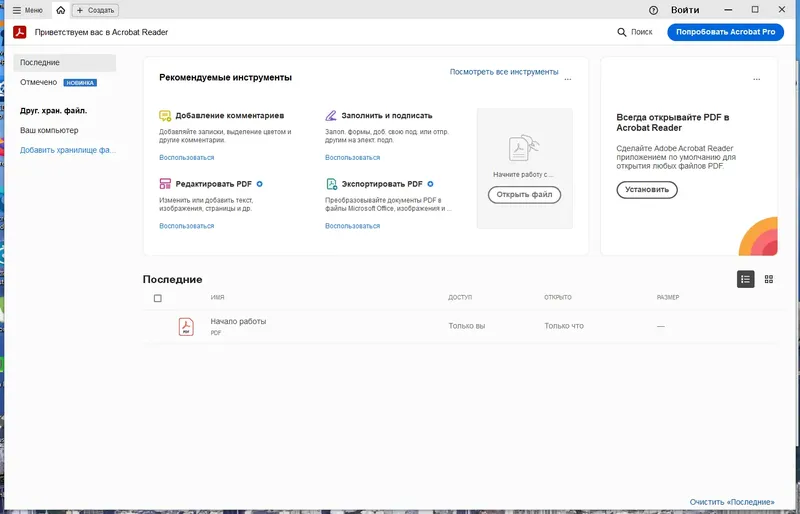Select Последние in the sidebar
Viewport: 800px width, 514px height.
click(65, 62)
